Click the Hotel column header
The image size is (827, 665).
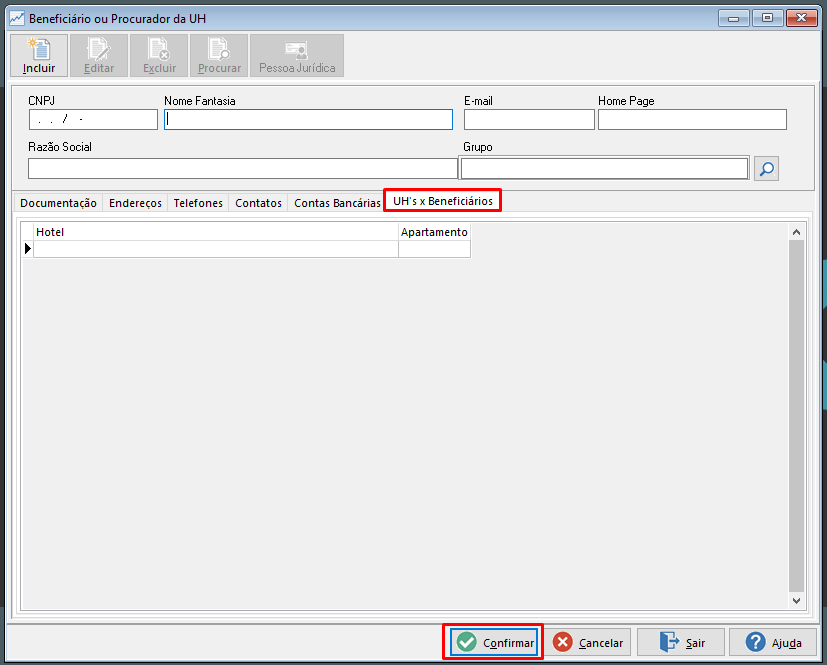pos(216,232)
